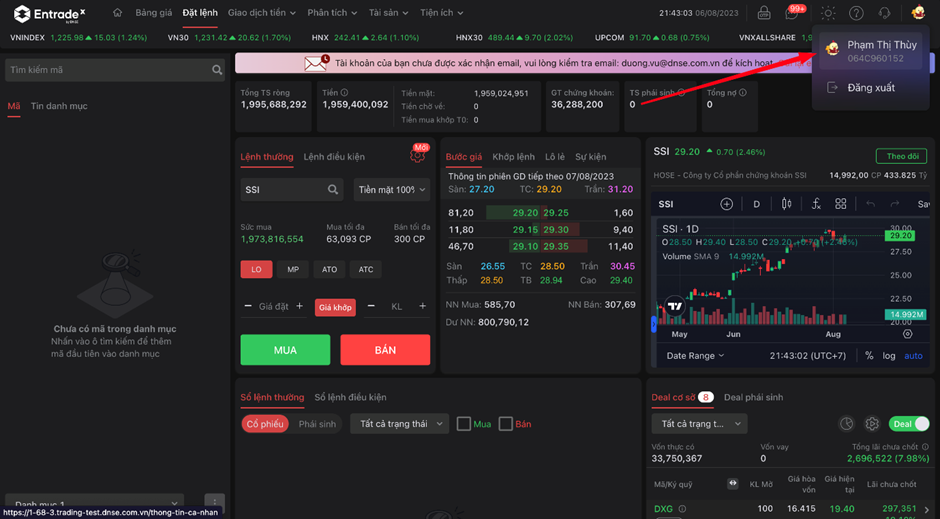Switch theme using the sun icon
Screen dimensions: 940x519
(828, 13)
